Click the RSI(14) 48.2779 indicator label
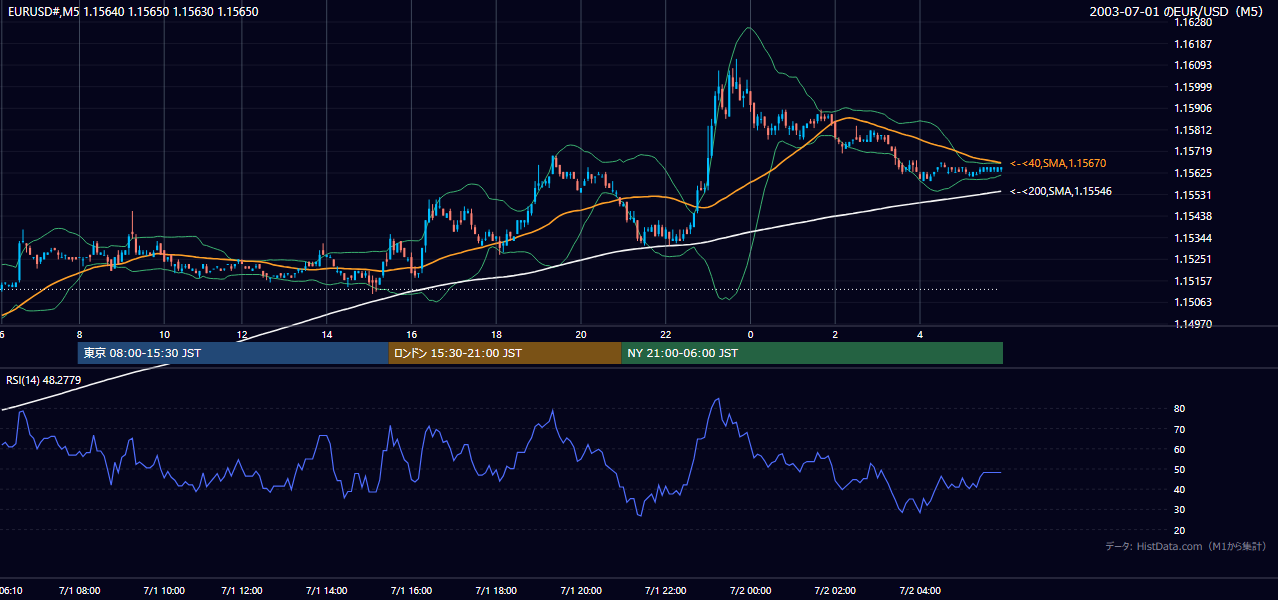 (44, 380)
